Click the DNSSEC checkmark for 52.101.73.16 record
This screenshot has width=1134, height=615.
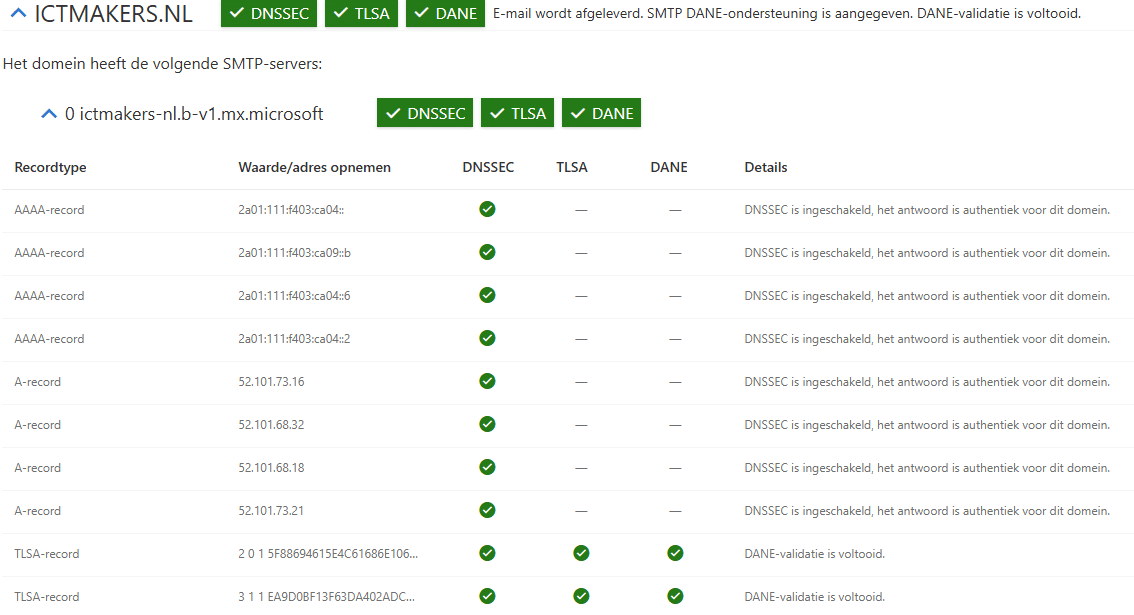point(487,381)
